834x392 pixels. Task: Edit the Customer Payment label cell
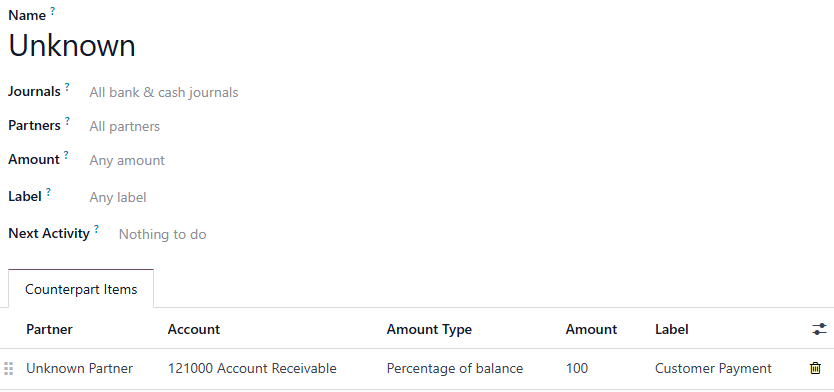(x=713, y=368)
